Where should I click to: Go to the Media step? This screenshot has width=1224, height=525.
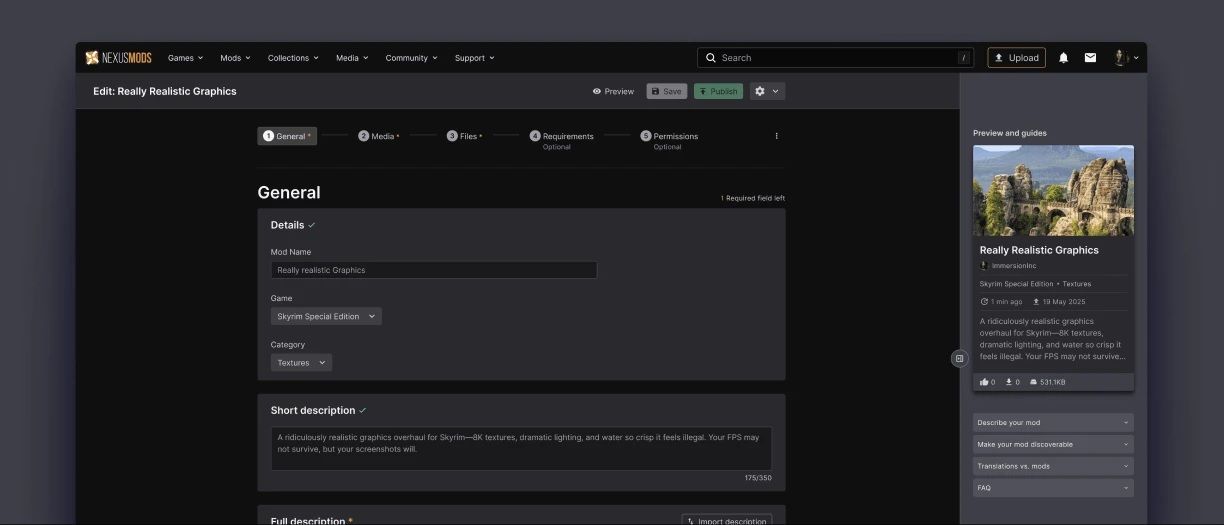click(x=378, y=136)
